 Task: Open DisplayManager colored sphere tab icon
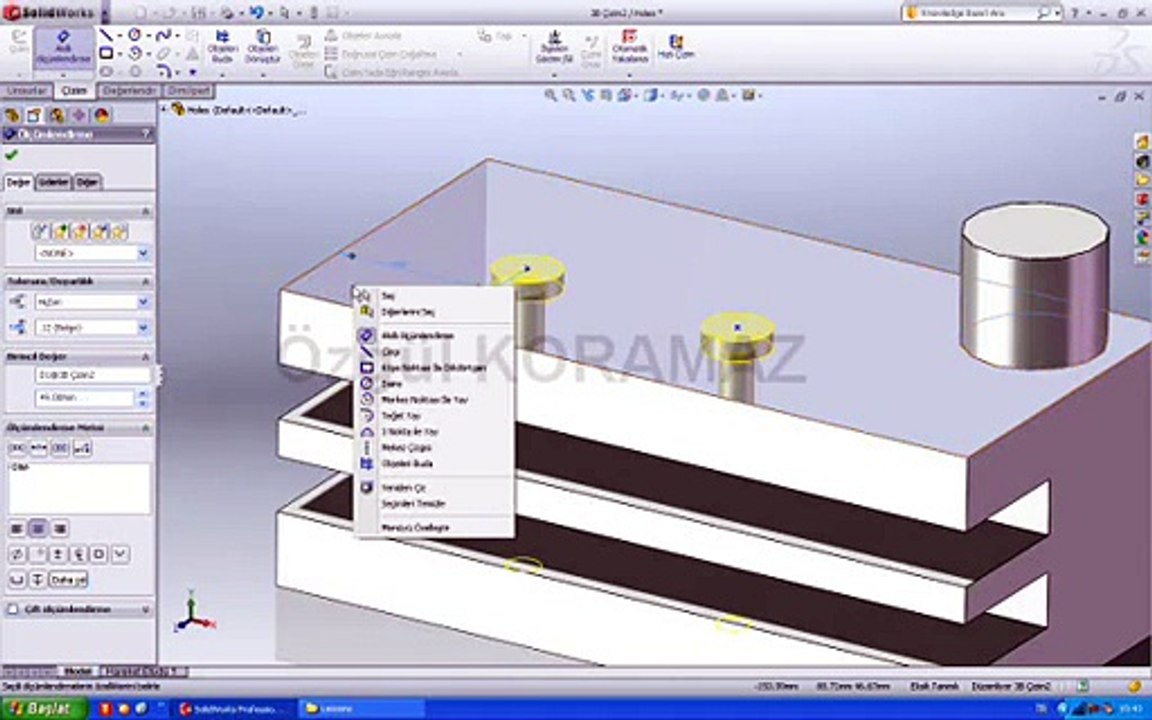[101, 115]
